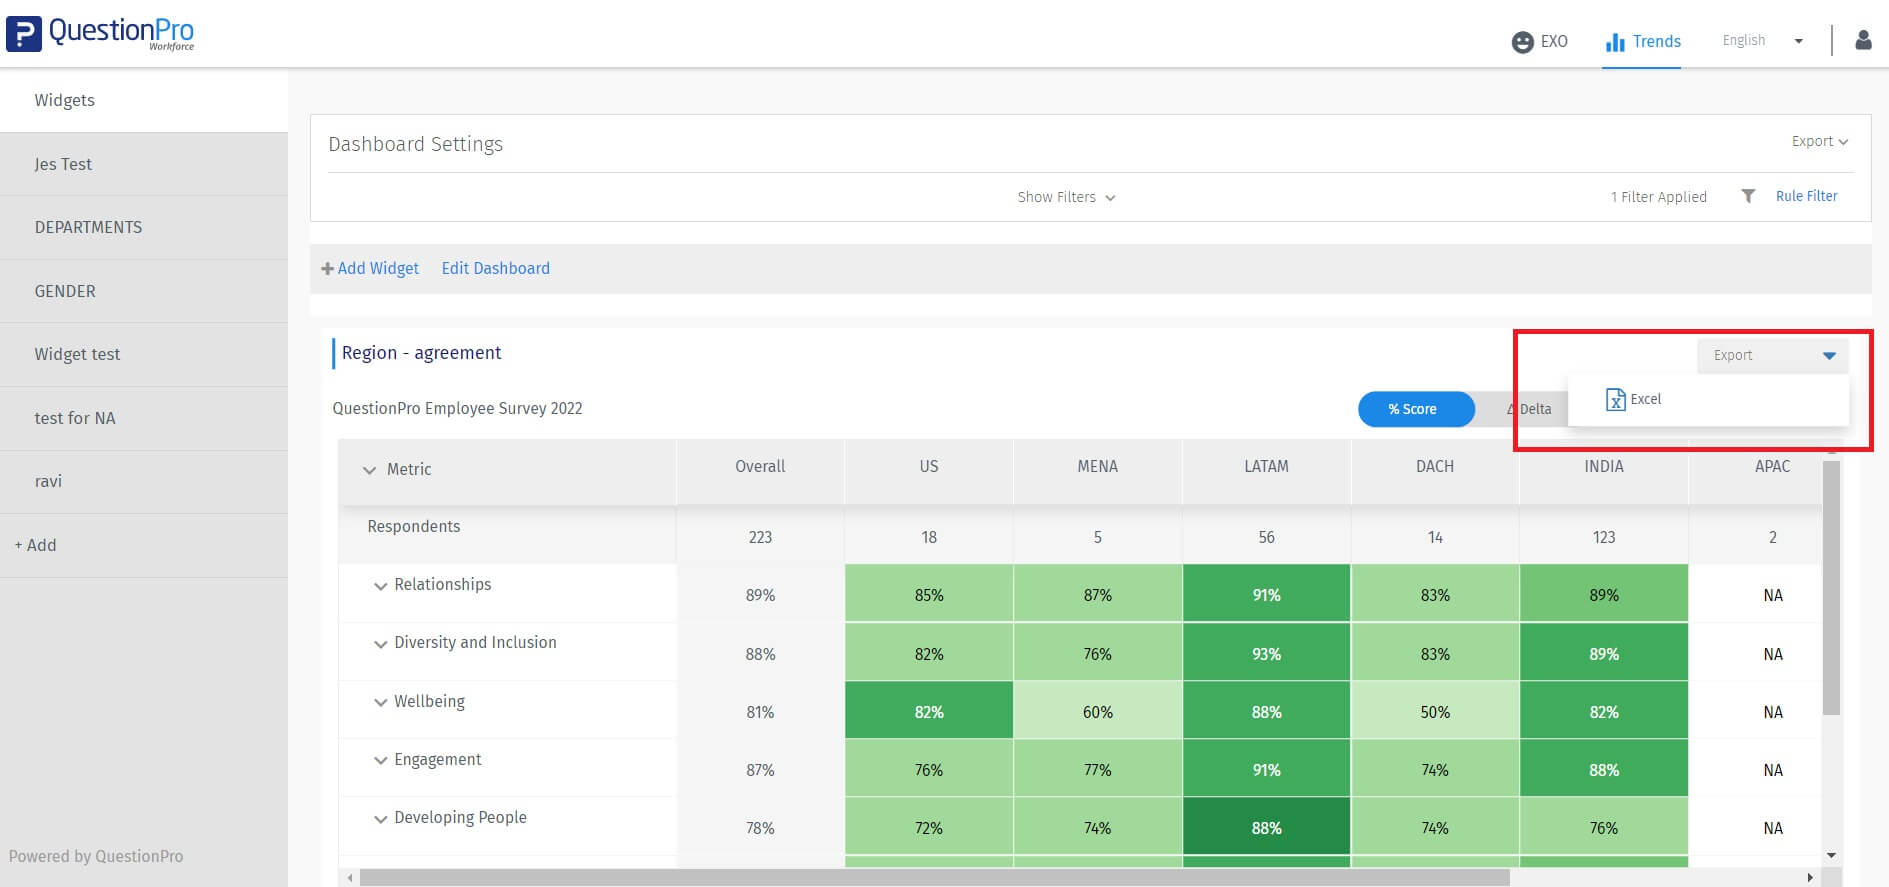Open the DEPARTMENTS dashboard tab
Screen dimensions: 1889x887
[88, 227]
